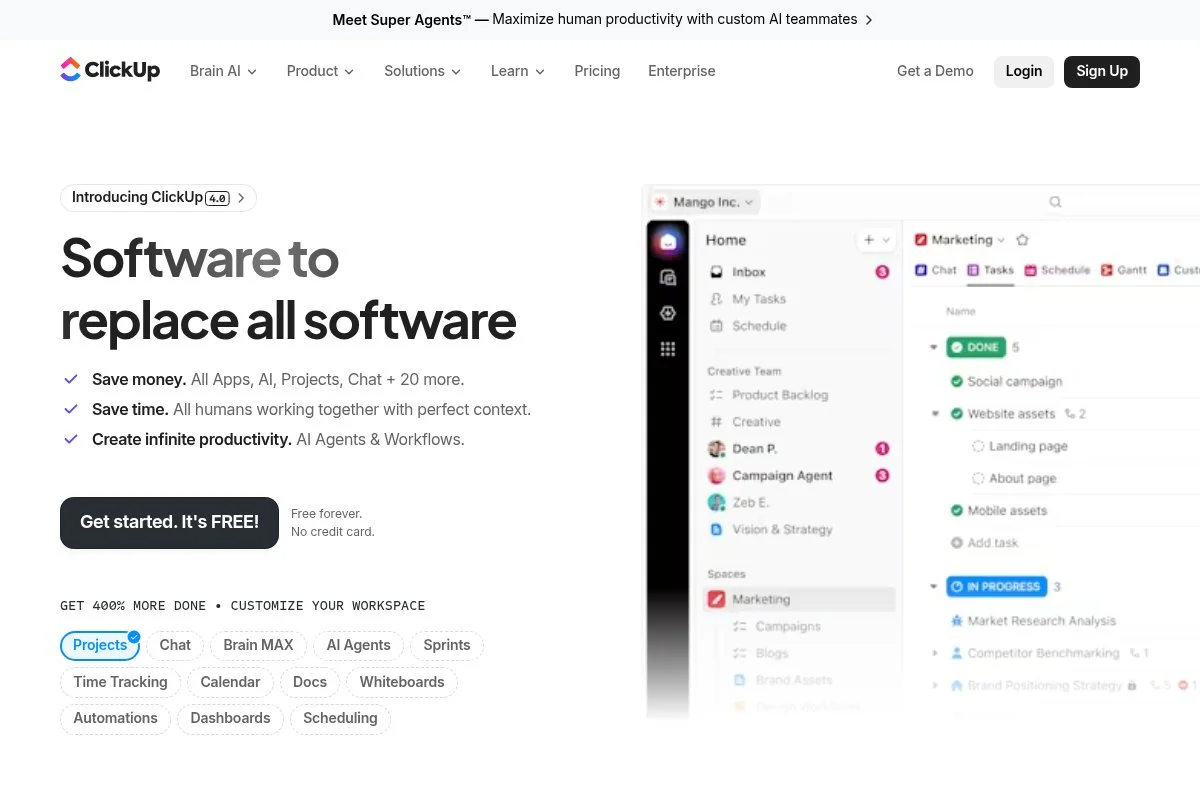This screenshot has height=800, width=1200.
Task: Click the ClickUp logo in the navbar
Action: coord(110,70)
